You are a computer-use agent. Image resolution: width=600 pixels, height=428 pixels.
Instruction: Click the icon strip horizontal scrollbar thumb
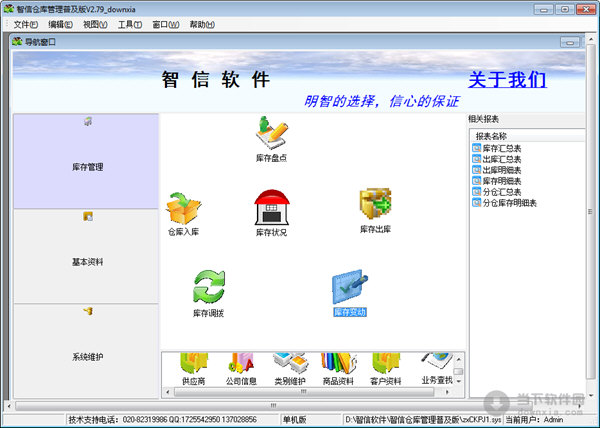tap(304, 392)
